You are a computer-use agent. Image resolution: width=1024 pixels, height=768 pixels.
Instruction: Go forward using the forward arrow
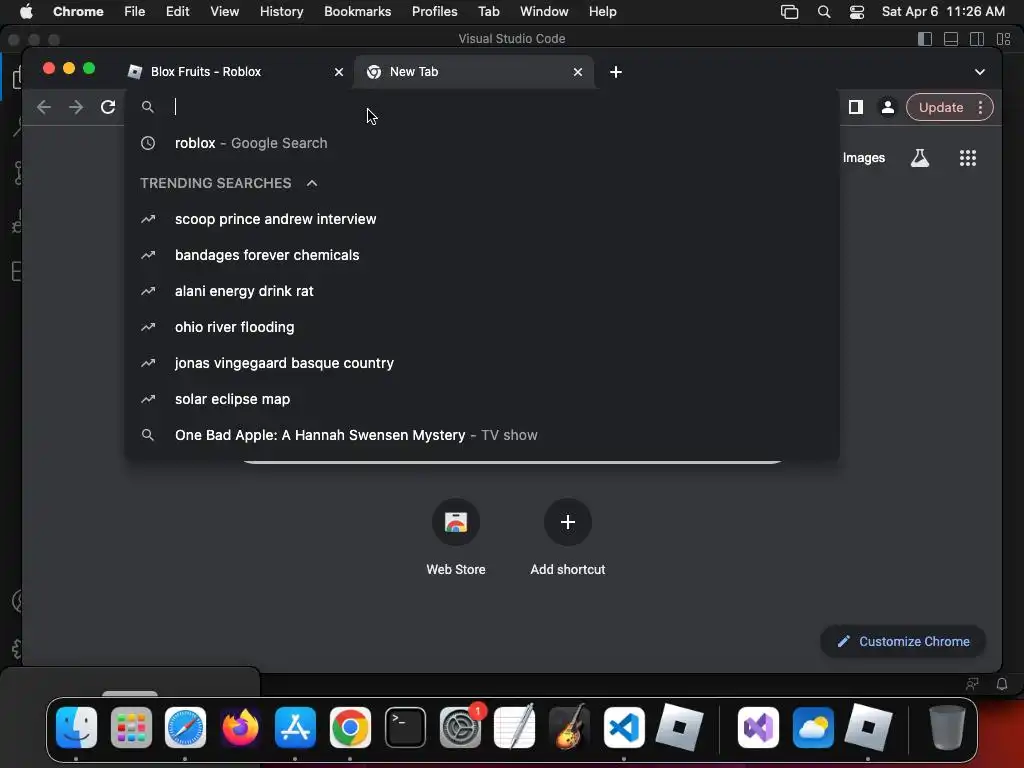pyautogui.click(x=76, y=107)
